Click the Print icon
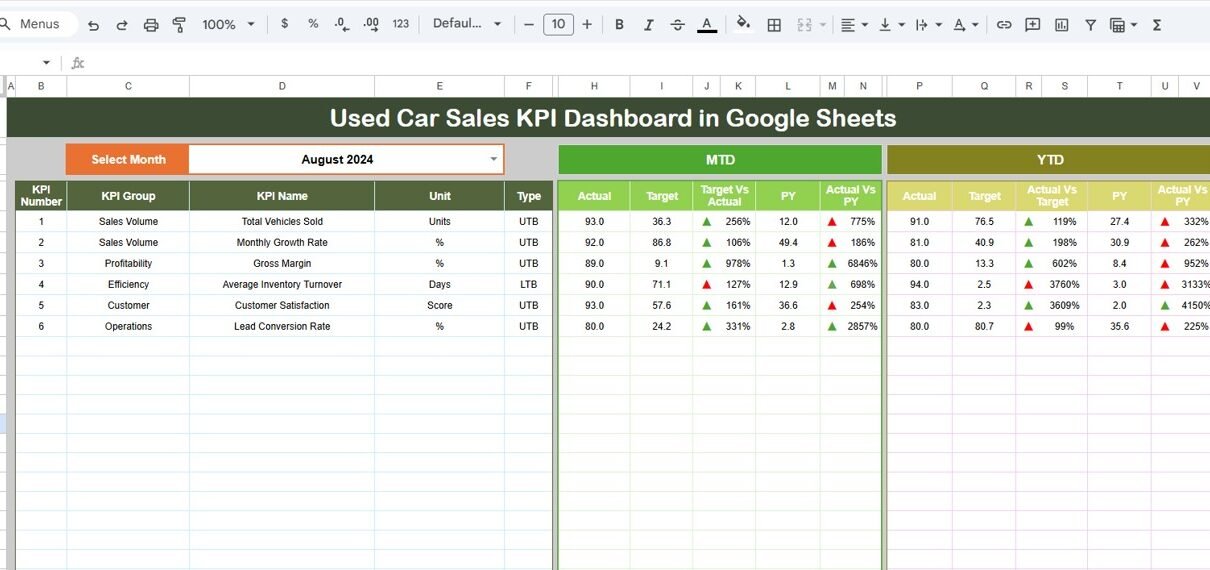Viewport: 1210px width, 570px height. pos(151,25)
